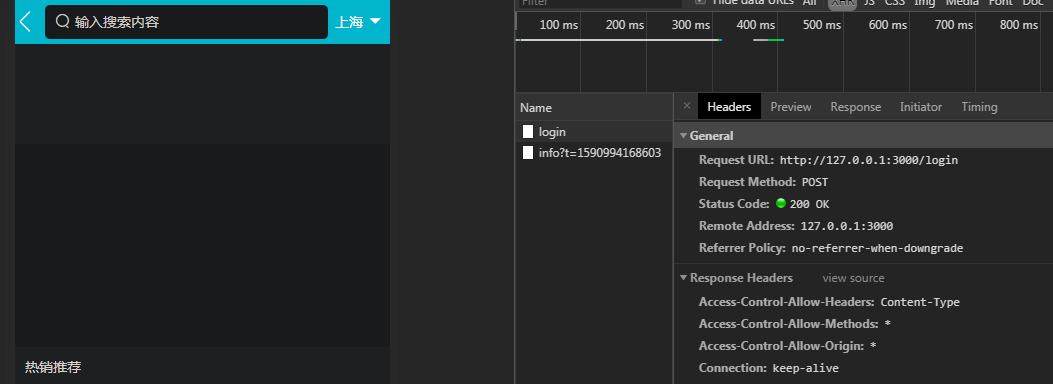The height and width of the screenshot is (384, 1053).
Task: Open the Initiator tab
Action: [921, 107]
